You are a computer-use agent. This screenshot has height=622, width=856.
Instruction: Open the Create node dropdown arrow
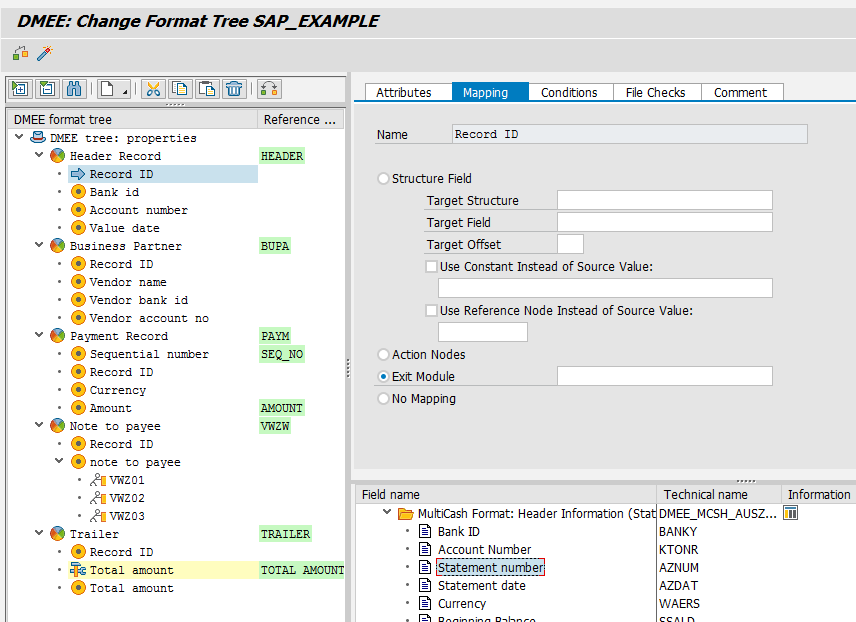125,92
